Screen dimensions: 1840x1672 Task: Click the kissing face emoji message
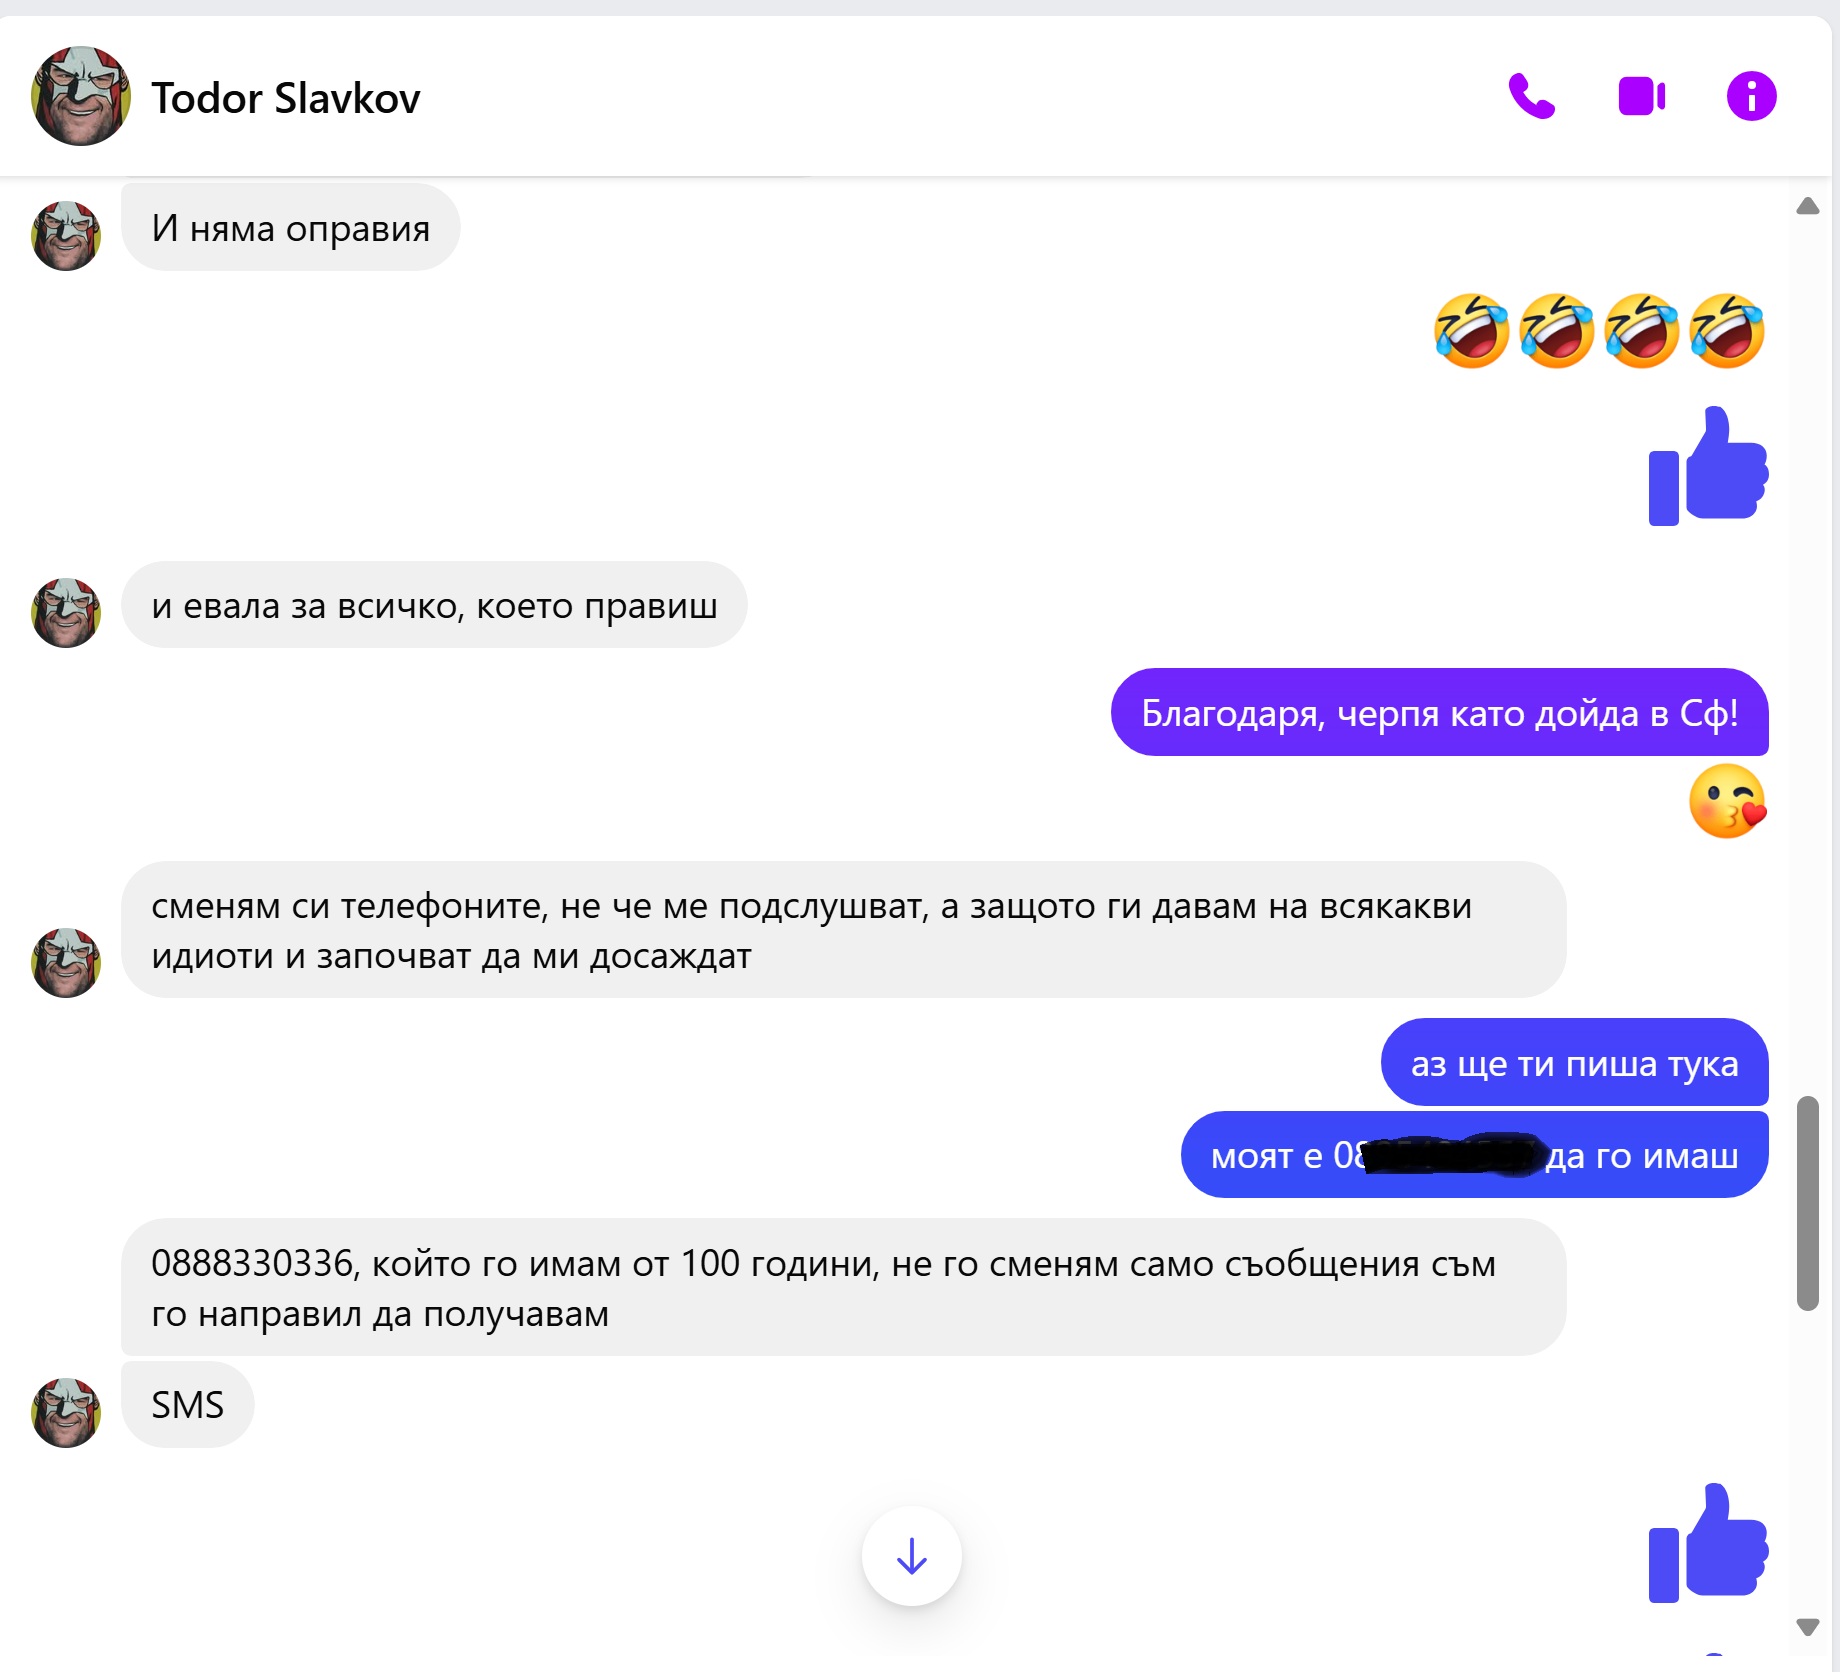(x=1727, y=801)
